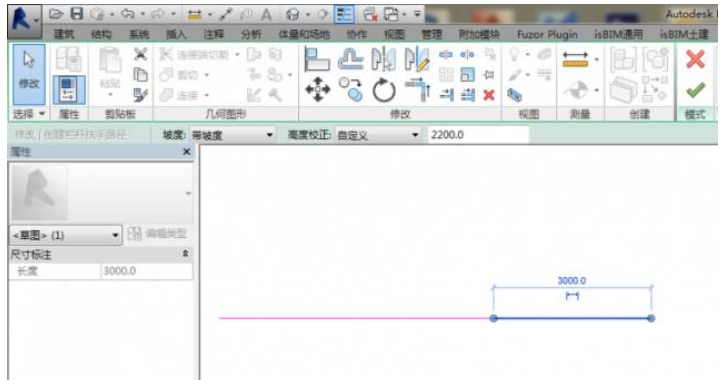Click the Open file icon in quick access toolbar

tap(55, 14)
